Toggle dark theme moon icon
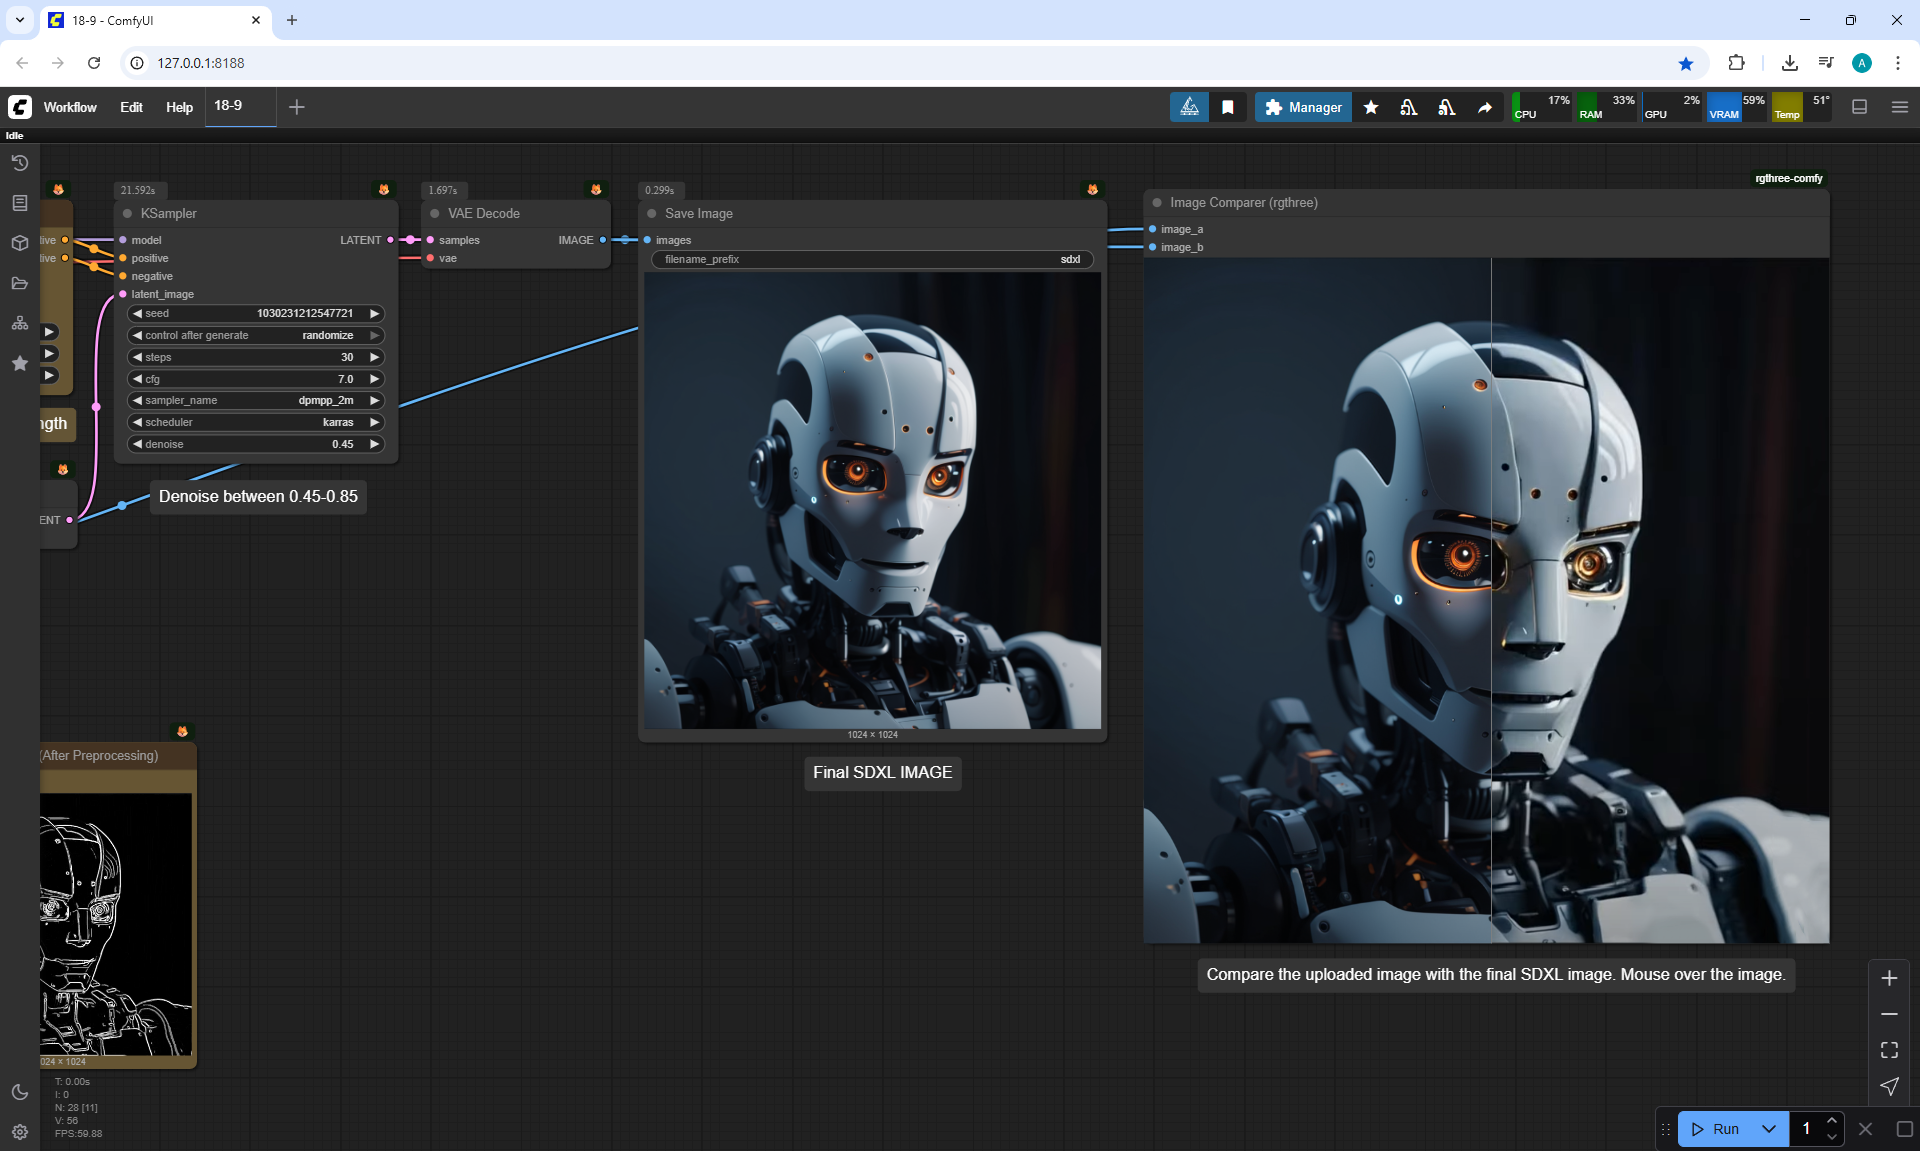This screenshot has height=1151, width=1920. click(x=19, y=1092)
